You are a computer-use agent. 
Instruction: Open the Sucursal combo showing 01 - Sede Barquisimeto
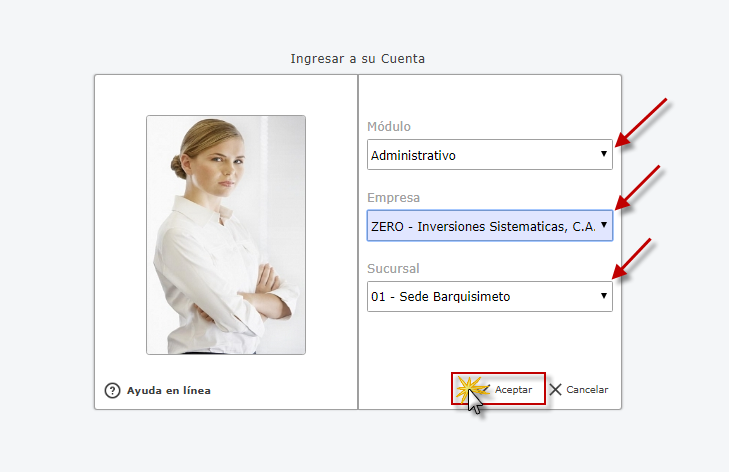coord(480,296)
